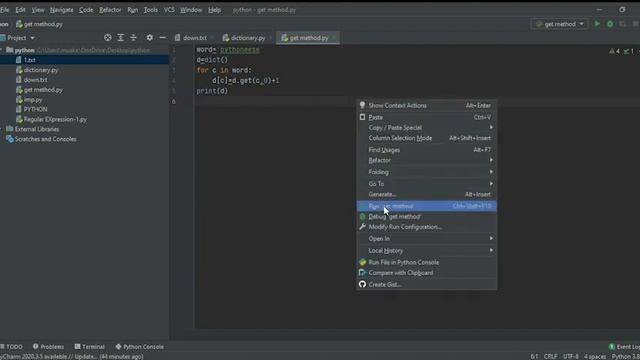Expand the Local History submenu
Viewport: 640px width, 360px height.
coord(427,251)
